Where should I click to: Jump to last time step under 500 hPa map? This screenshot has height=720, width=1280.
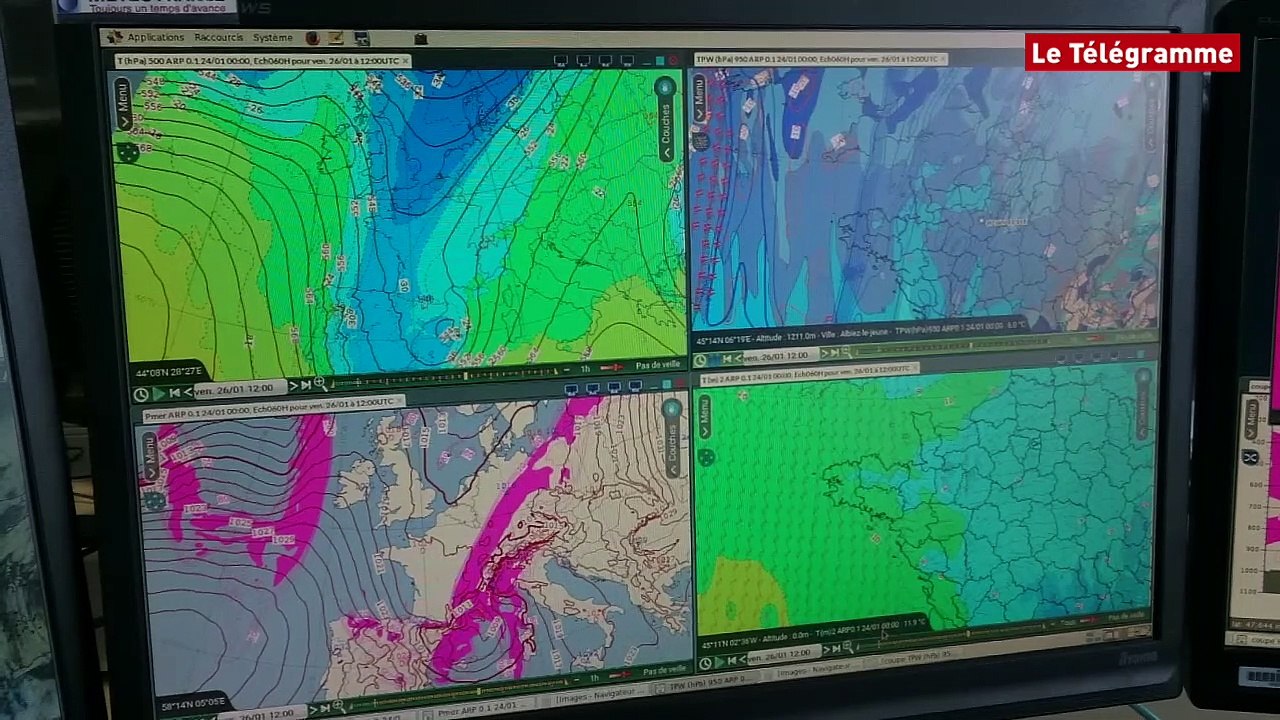tap(307, 385)
